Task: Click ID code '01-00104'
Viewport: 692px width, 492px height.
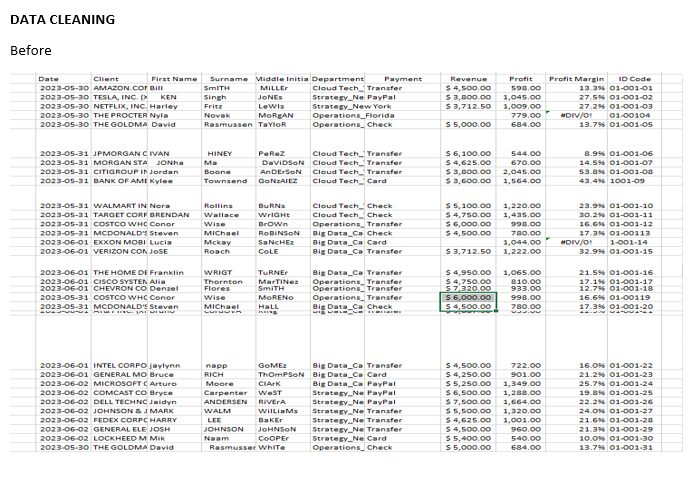Action: pyautogui.click(x=630, y=116)
